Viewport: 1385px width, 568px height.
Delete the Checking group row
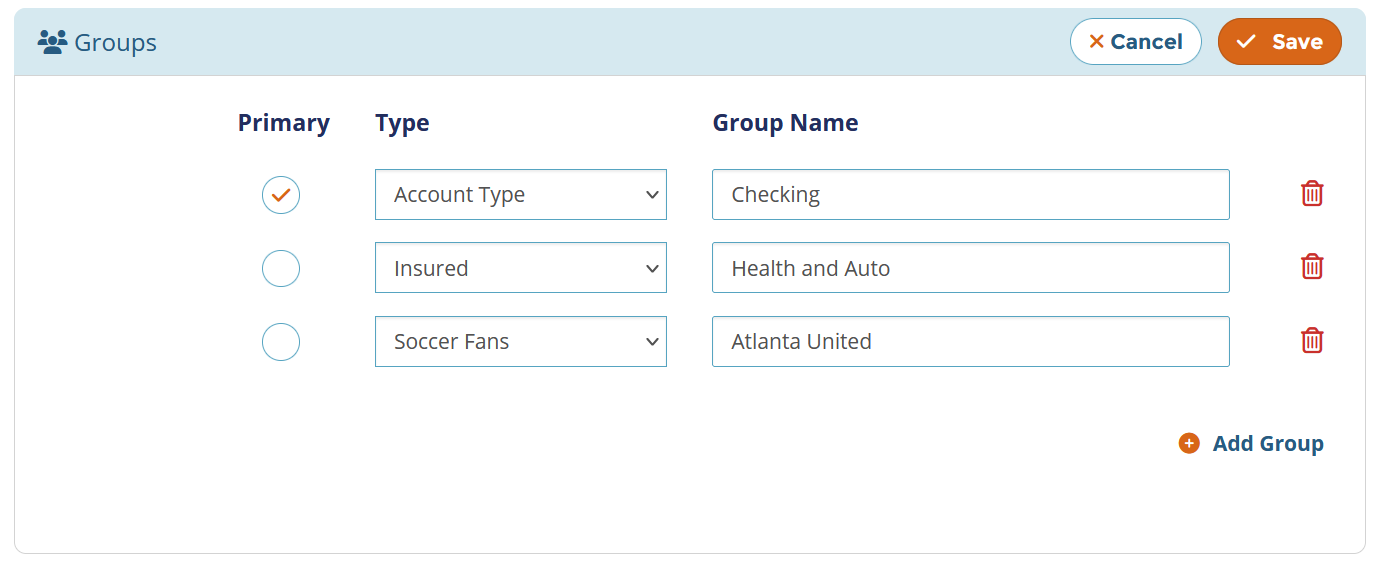click(x=1312, y=194)
